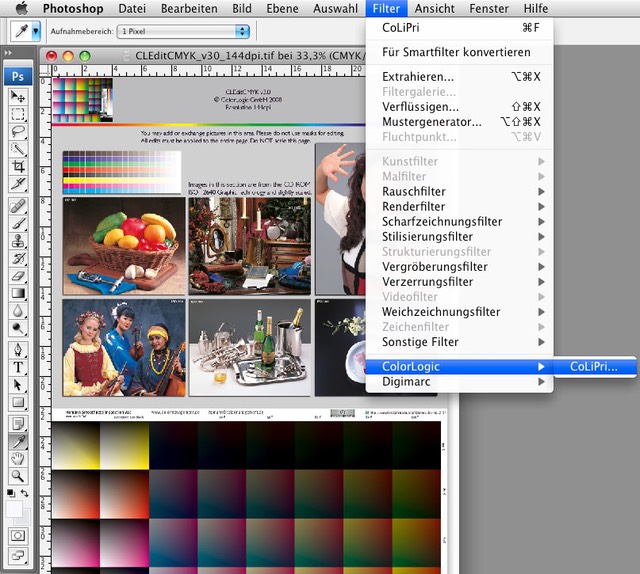640x574 pixels.
Task: Expand the Vergröberungsfilter submenu arrow
Action: coord(541,267)
